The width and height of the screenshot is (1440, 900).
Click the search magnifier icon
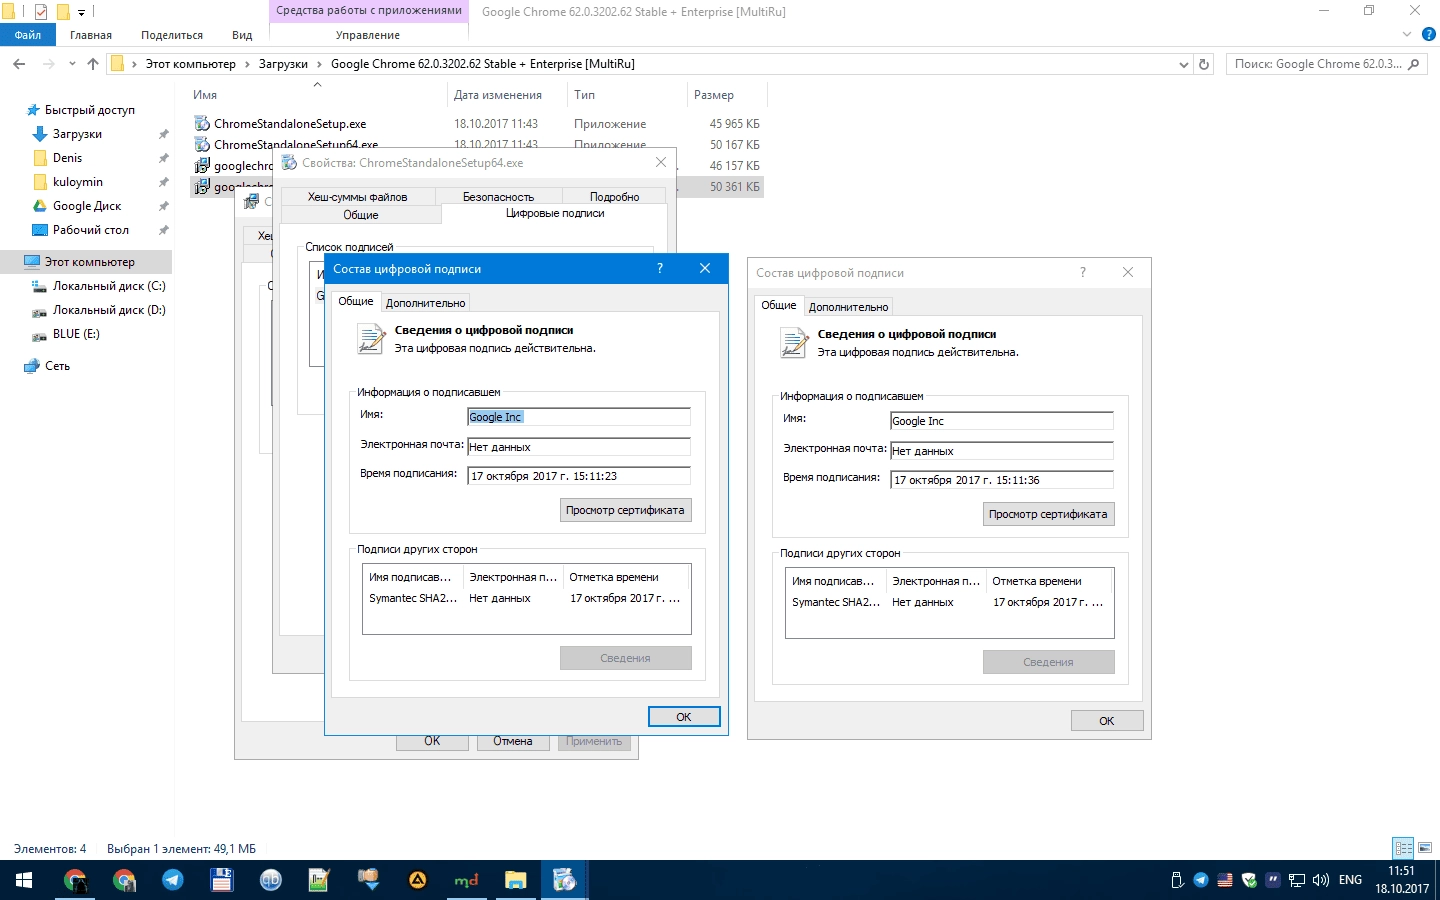[x=1413, y=64]
